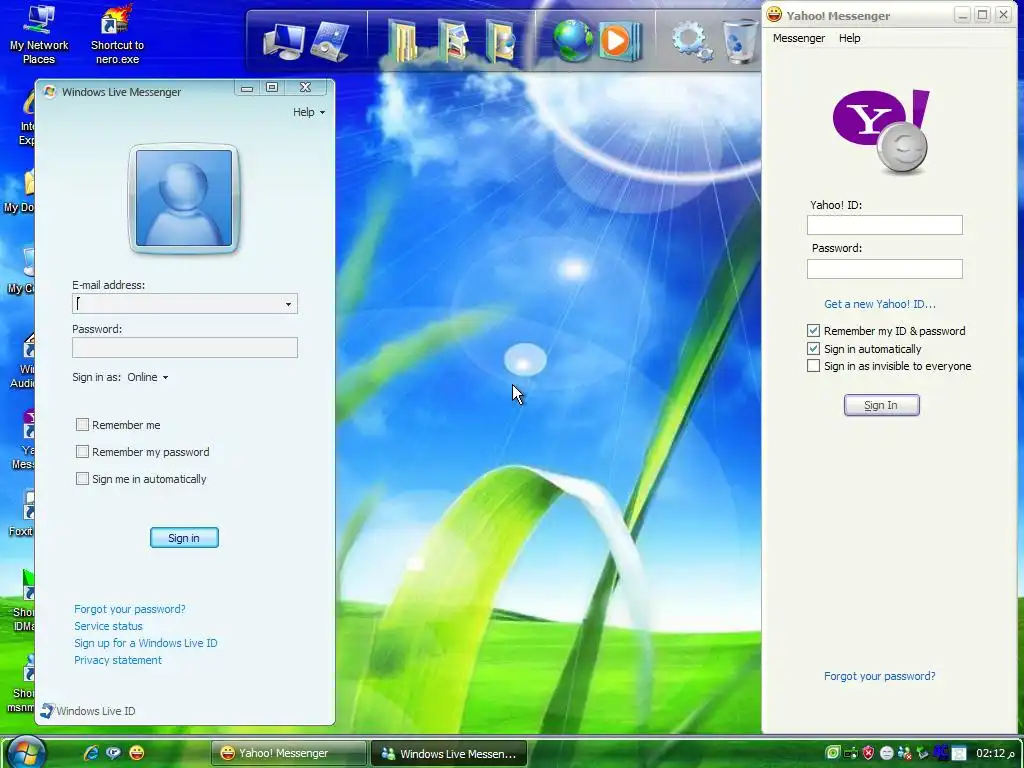Check the Remember me checkbox

pos(82,424)
